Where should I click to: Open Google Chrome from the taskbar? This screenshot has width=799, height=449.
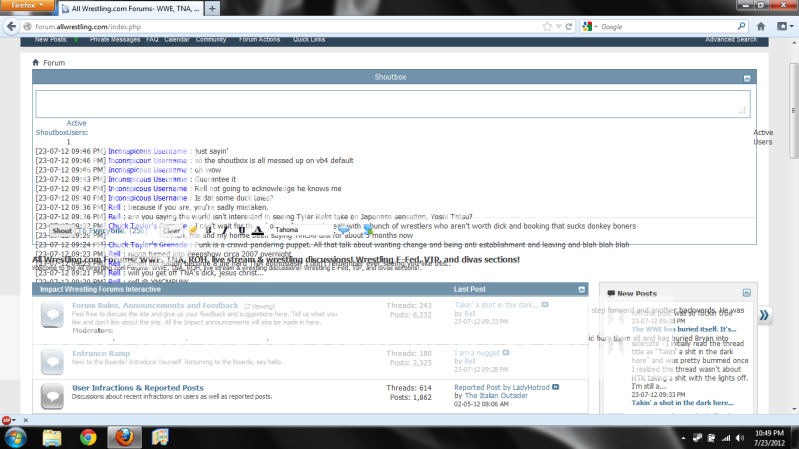point(88,436)
